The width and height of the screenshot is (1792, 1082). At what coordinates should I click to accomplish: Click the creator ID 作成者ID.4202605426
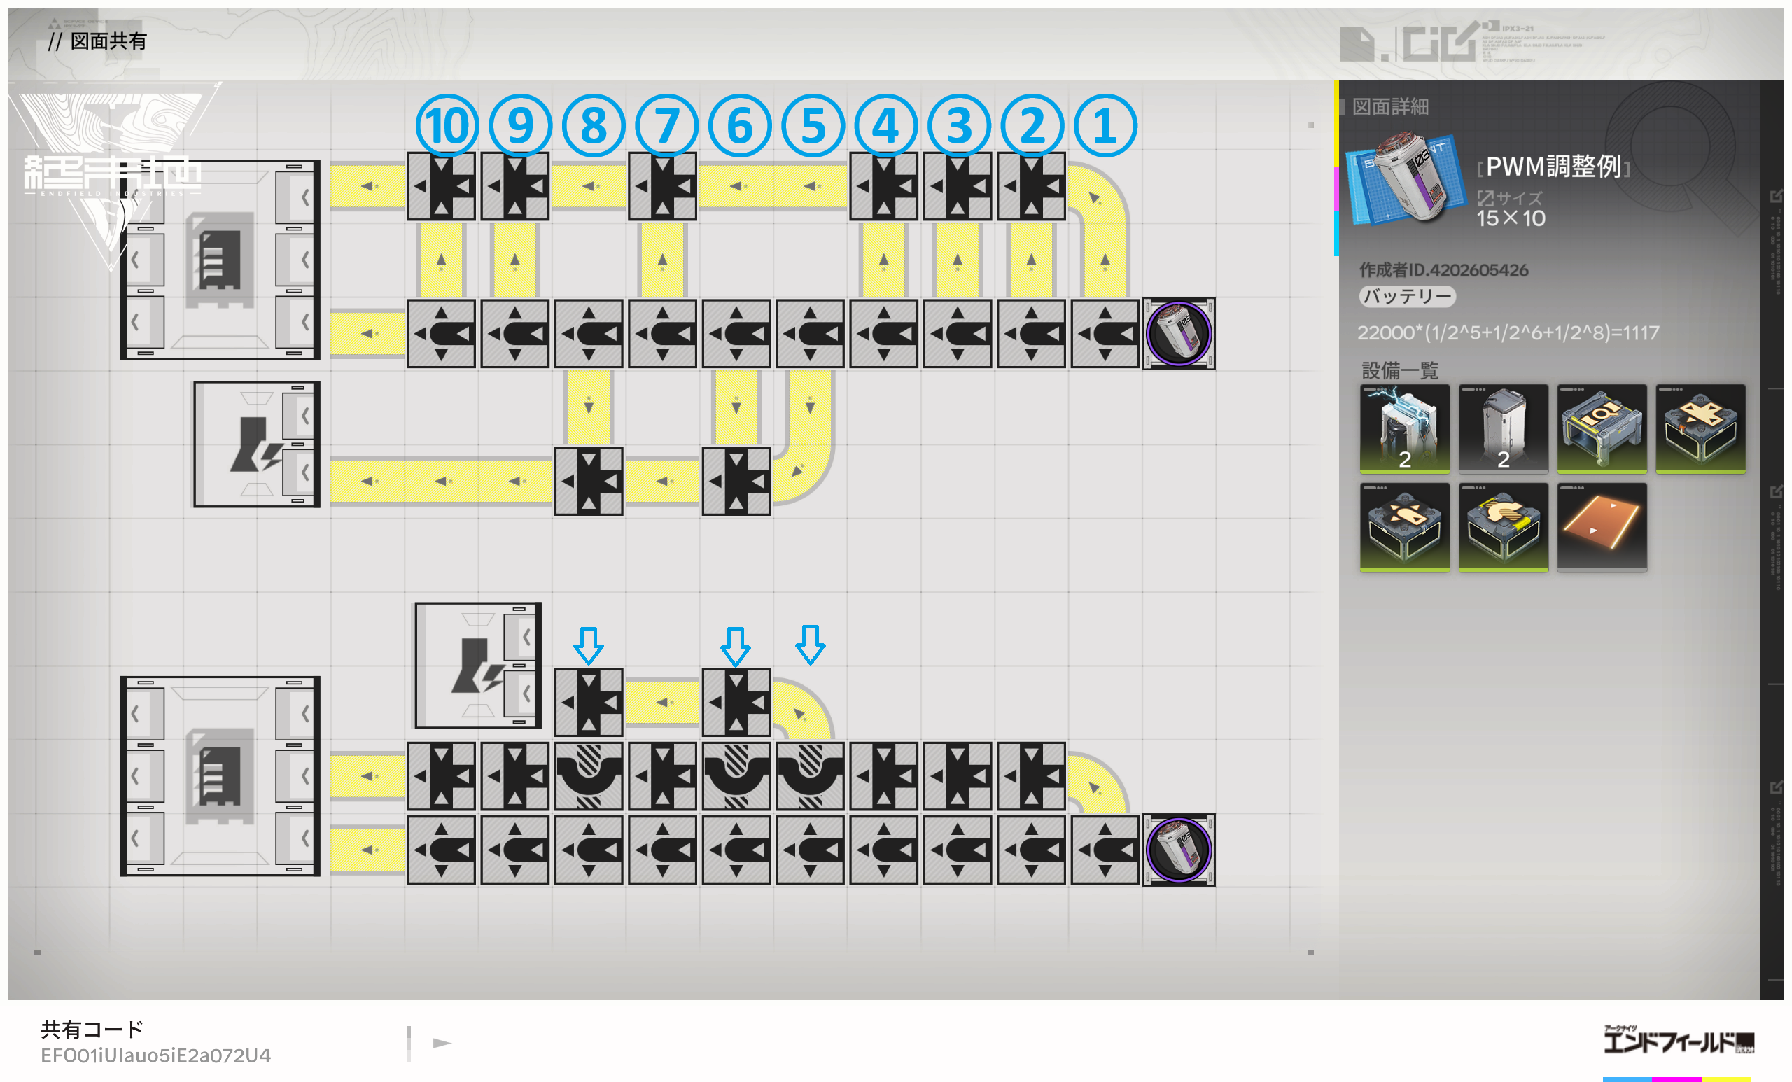point(1443,270)
